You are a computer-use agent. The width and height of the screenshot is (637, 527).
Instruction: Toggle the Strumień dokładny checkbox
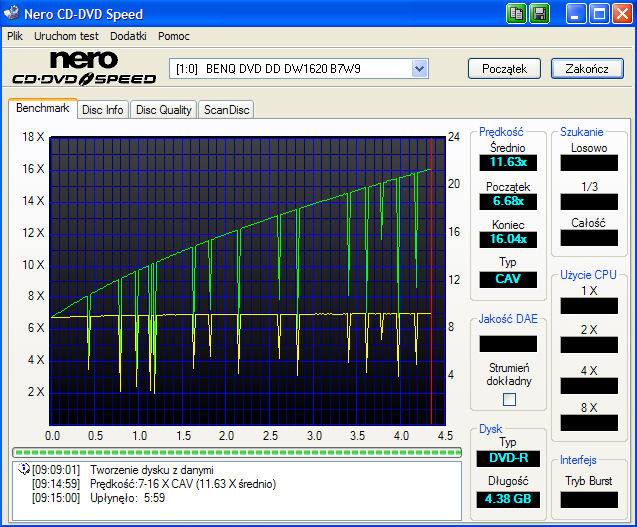[x=509, y=399]
